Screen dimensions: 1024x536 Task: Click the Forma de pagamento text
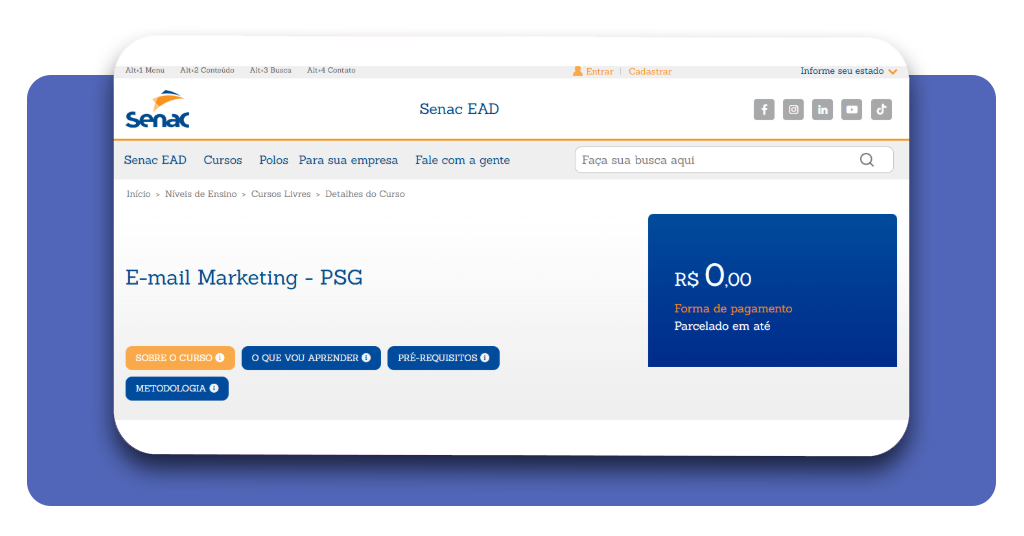(x=733, y=309)
